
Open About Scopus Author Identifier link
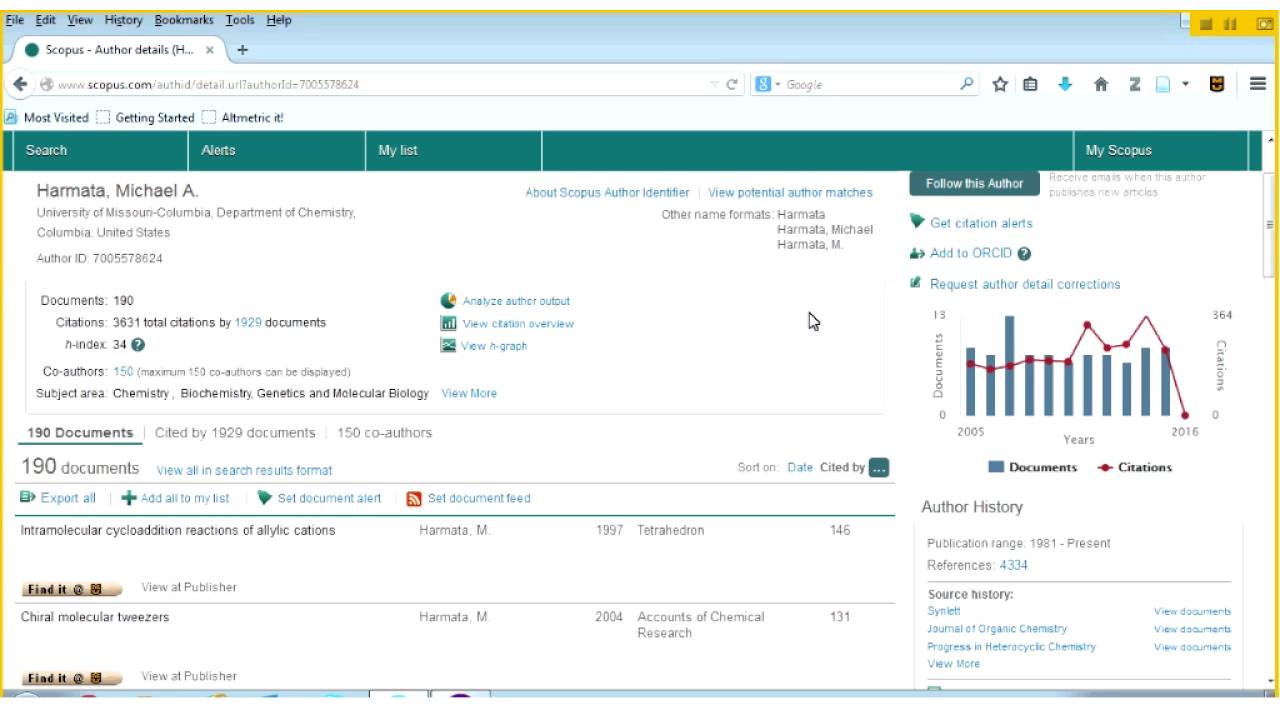click(607, 193)
